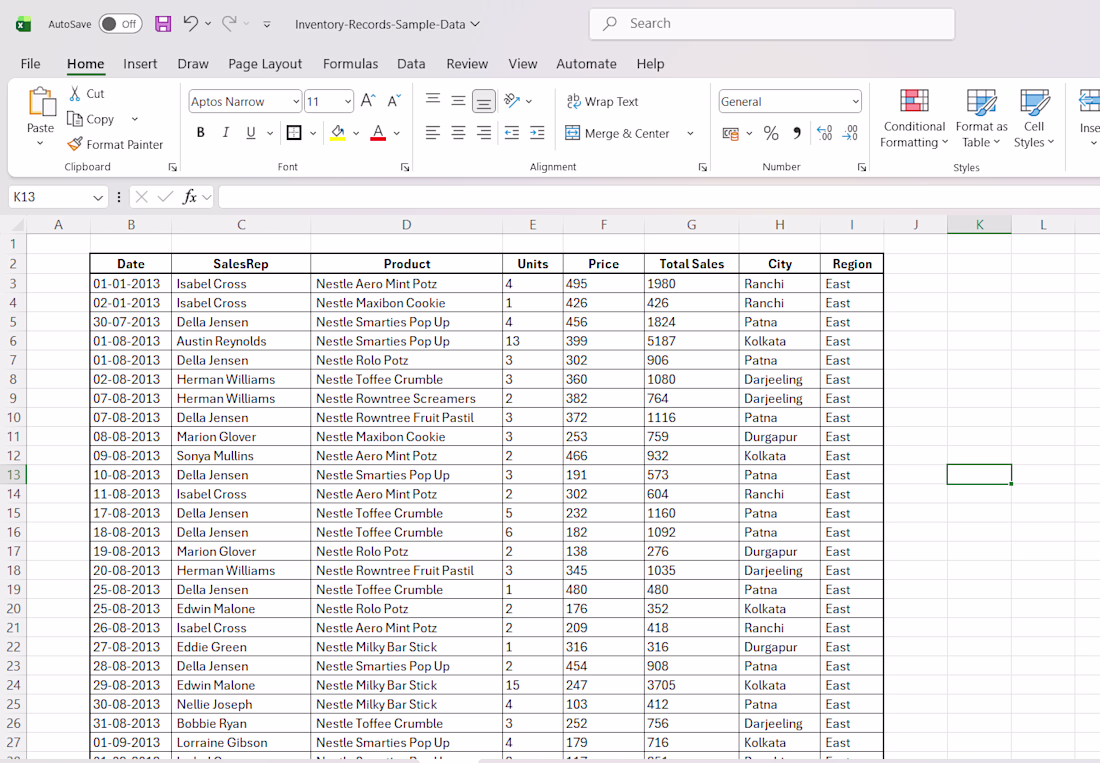Apply yellow Fill Color swatch

click(x=337, y=133)
